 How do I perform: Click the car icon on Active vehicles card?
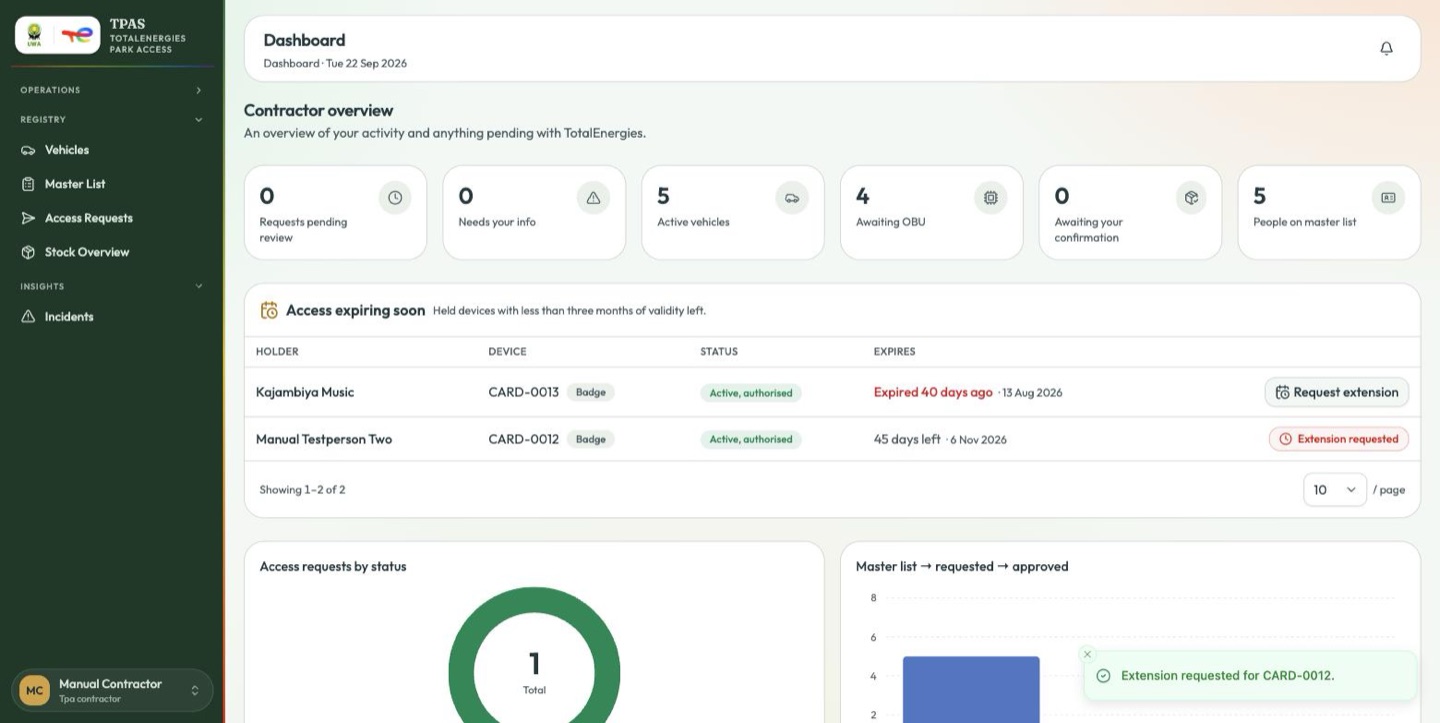[x=792, y=198]
